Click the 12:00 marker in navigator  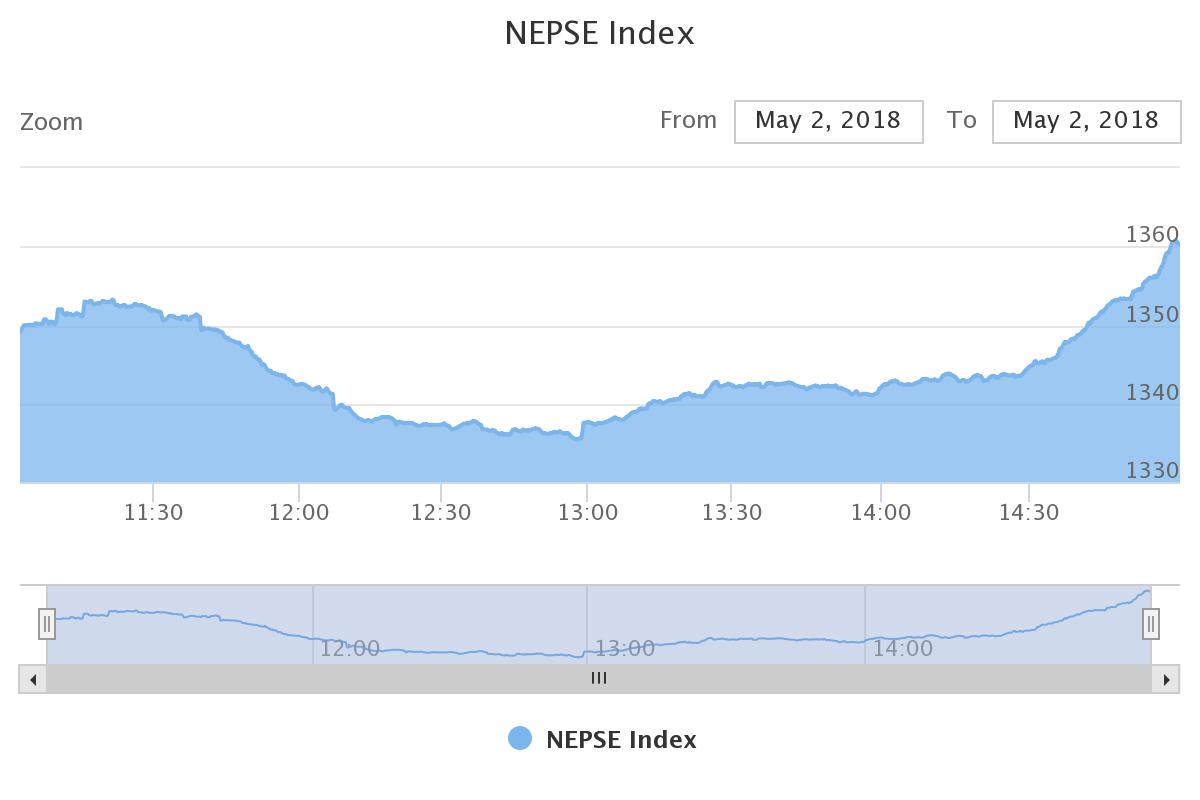[x=349, y=649]
